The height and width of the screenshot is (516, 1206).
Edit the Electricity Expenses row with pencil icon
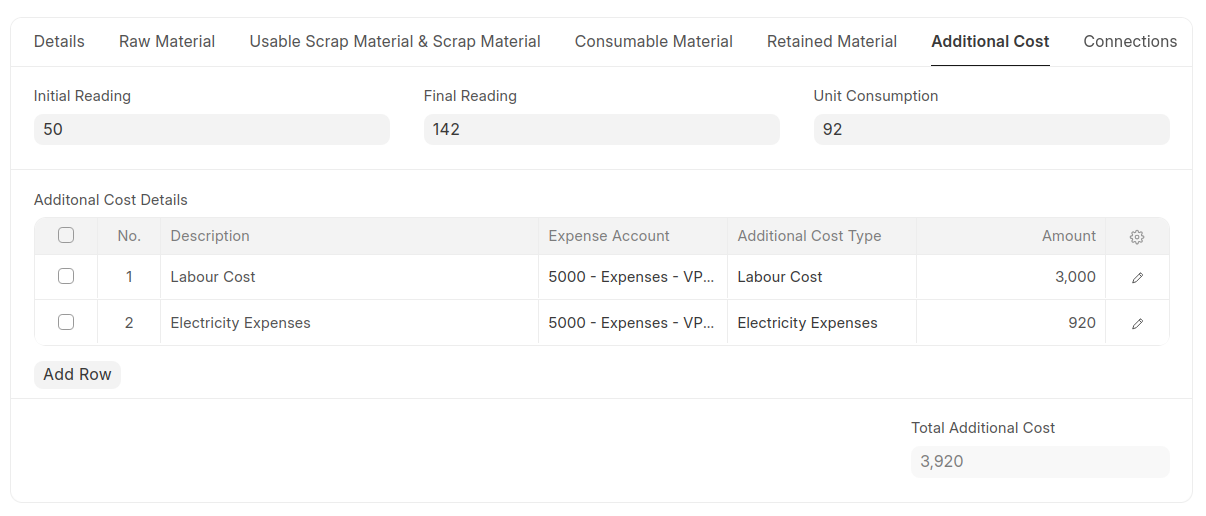[1137, 324]
